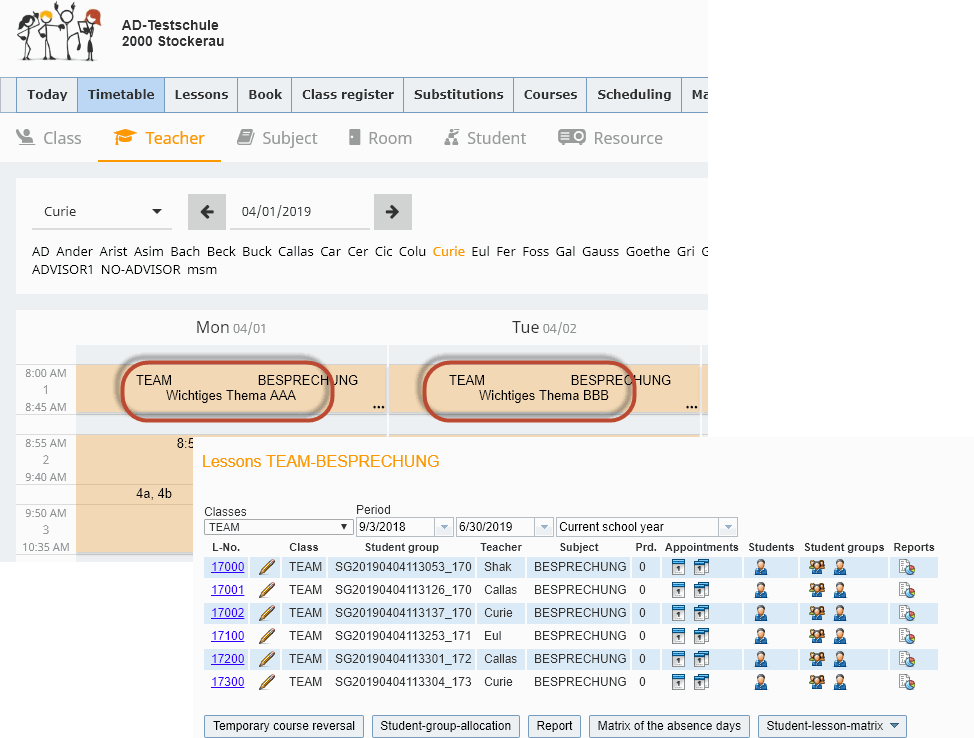Screen dimensions: 974x738
Task: Switch to Subject timetable view
Action: pyautogui.click(x=278, y=138)
